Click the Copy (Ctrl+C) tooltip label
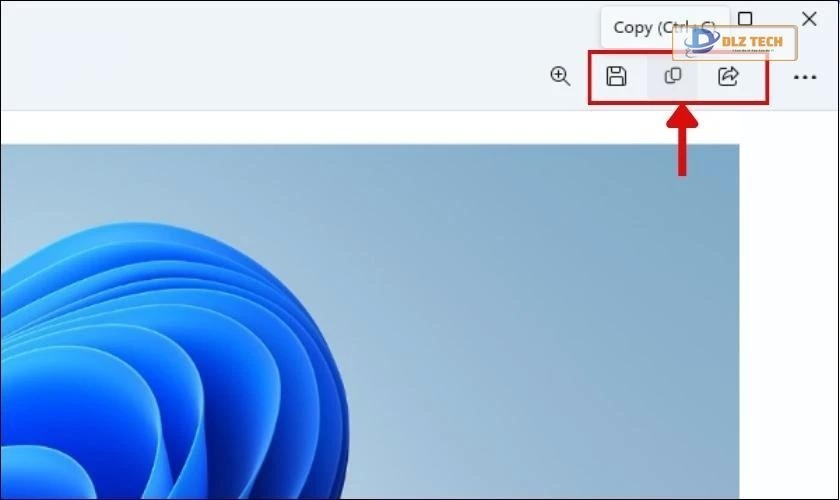Viewport: 840px width, 500px height. click(x=664, y=27)
